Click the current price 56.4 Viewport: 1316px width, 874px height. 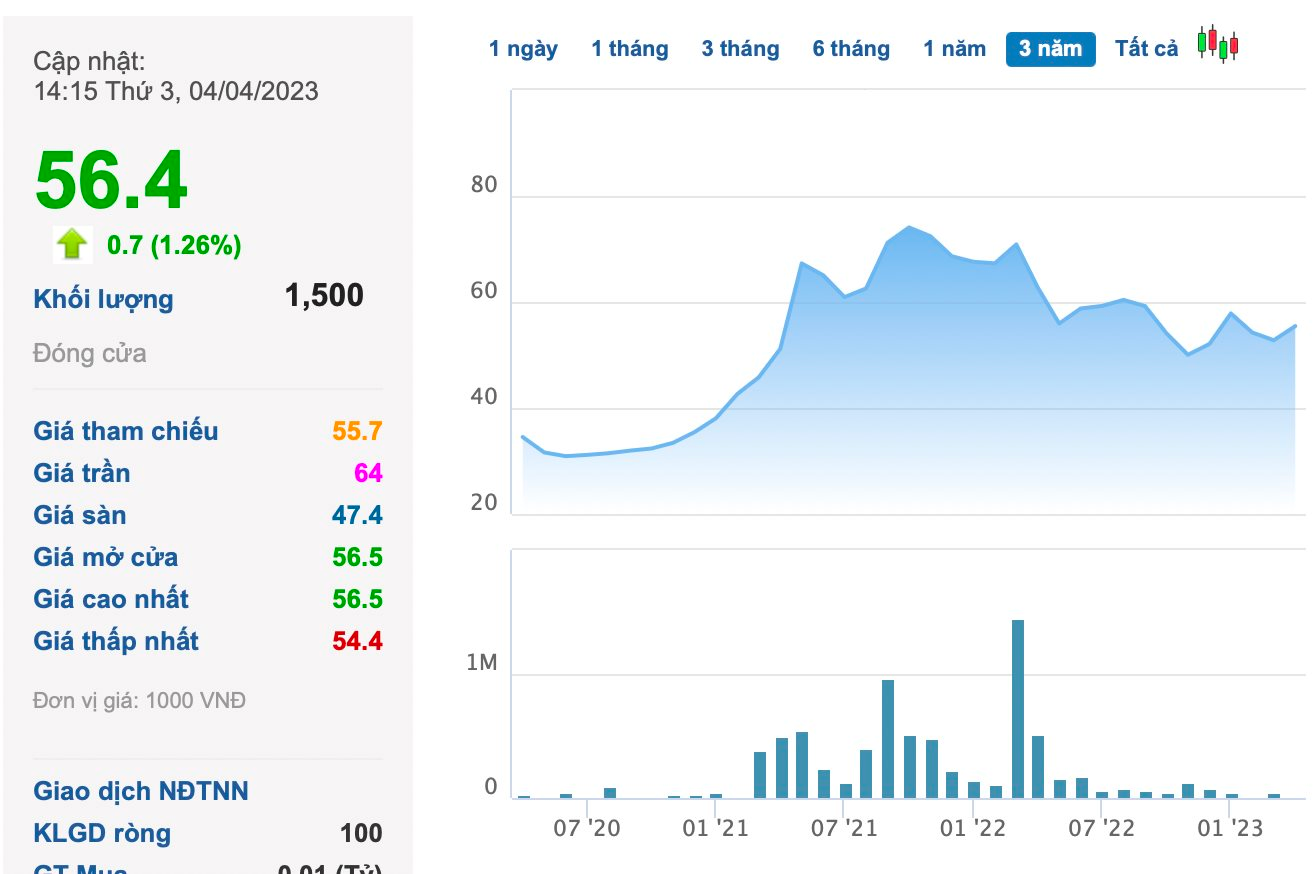111,181
